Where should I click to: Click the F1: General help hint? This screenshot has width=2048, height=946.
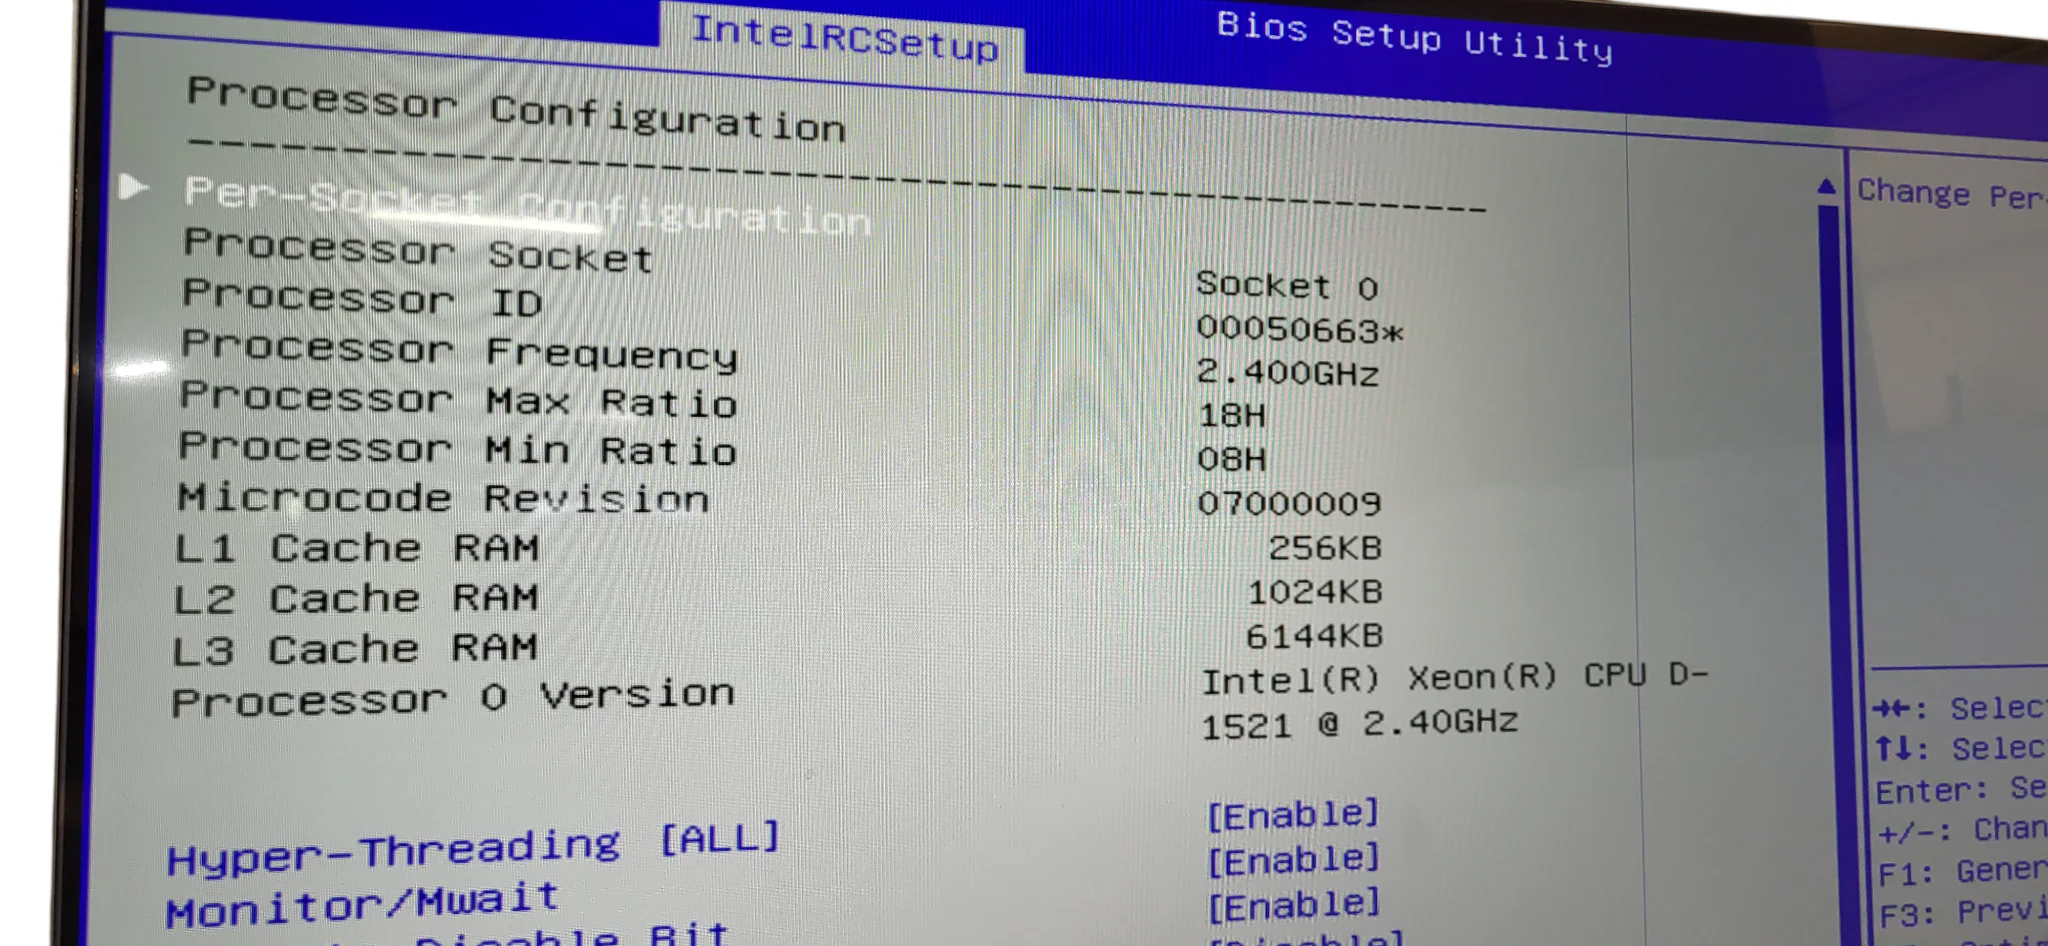coord(1962,872)
